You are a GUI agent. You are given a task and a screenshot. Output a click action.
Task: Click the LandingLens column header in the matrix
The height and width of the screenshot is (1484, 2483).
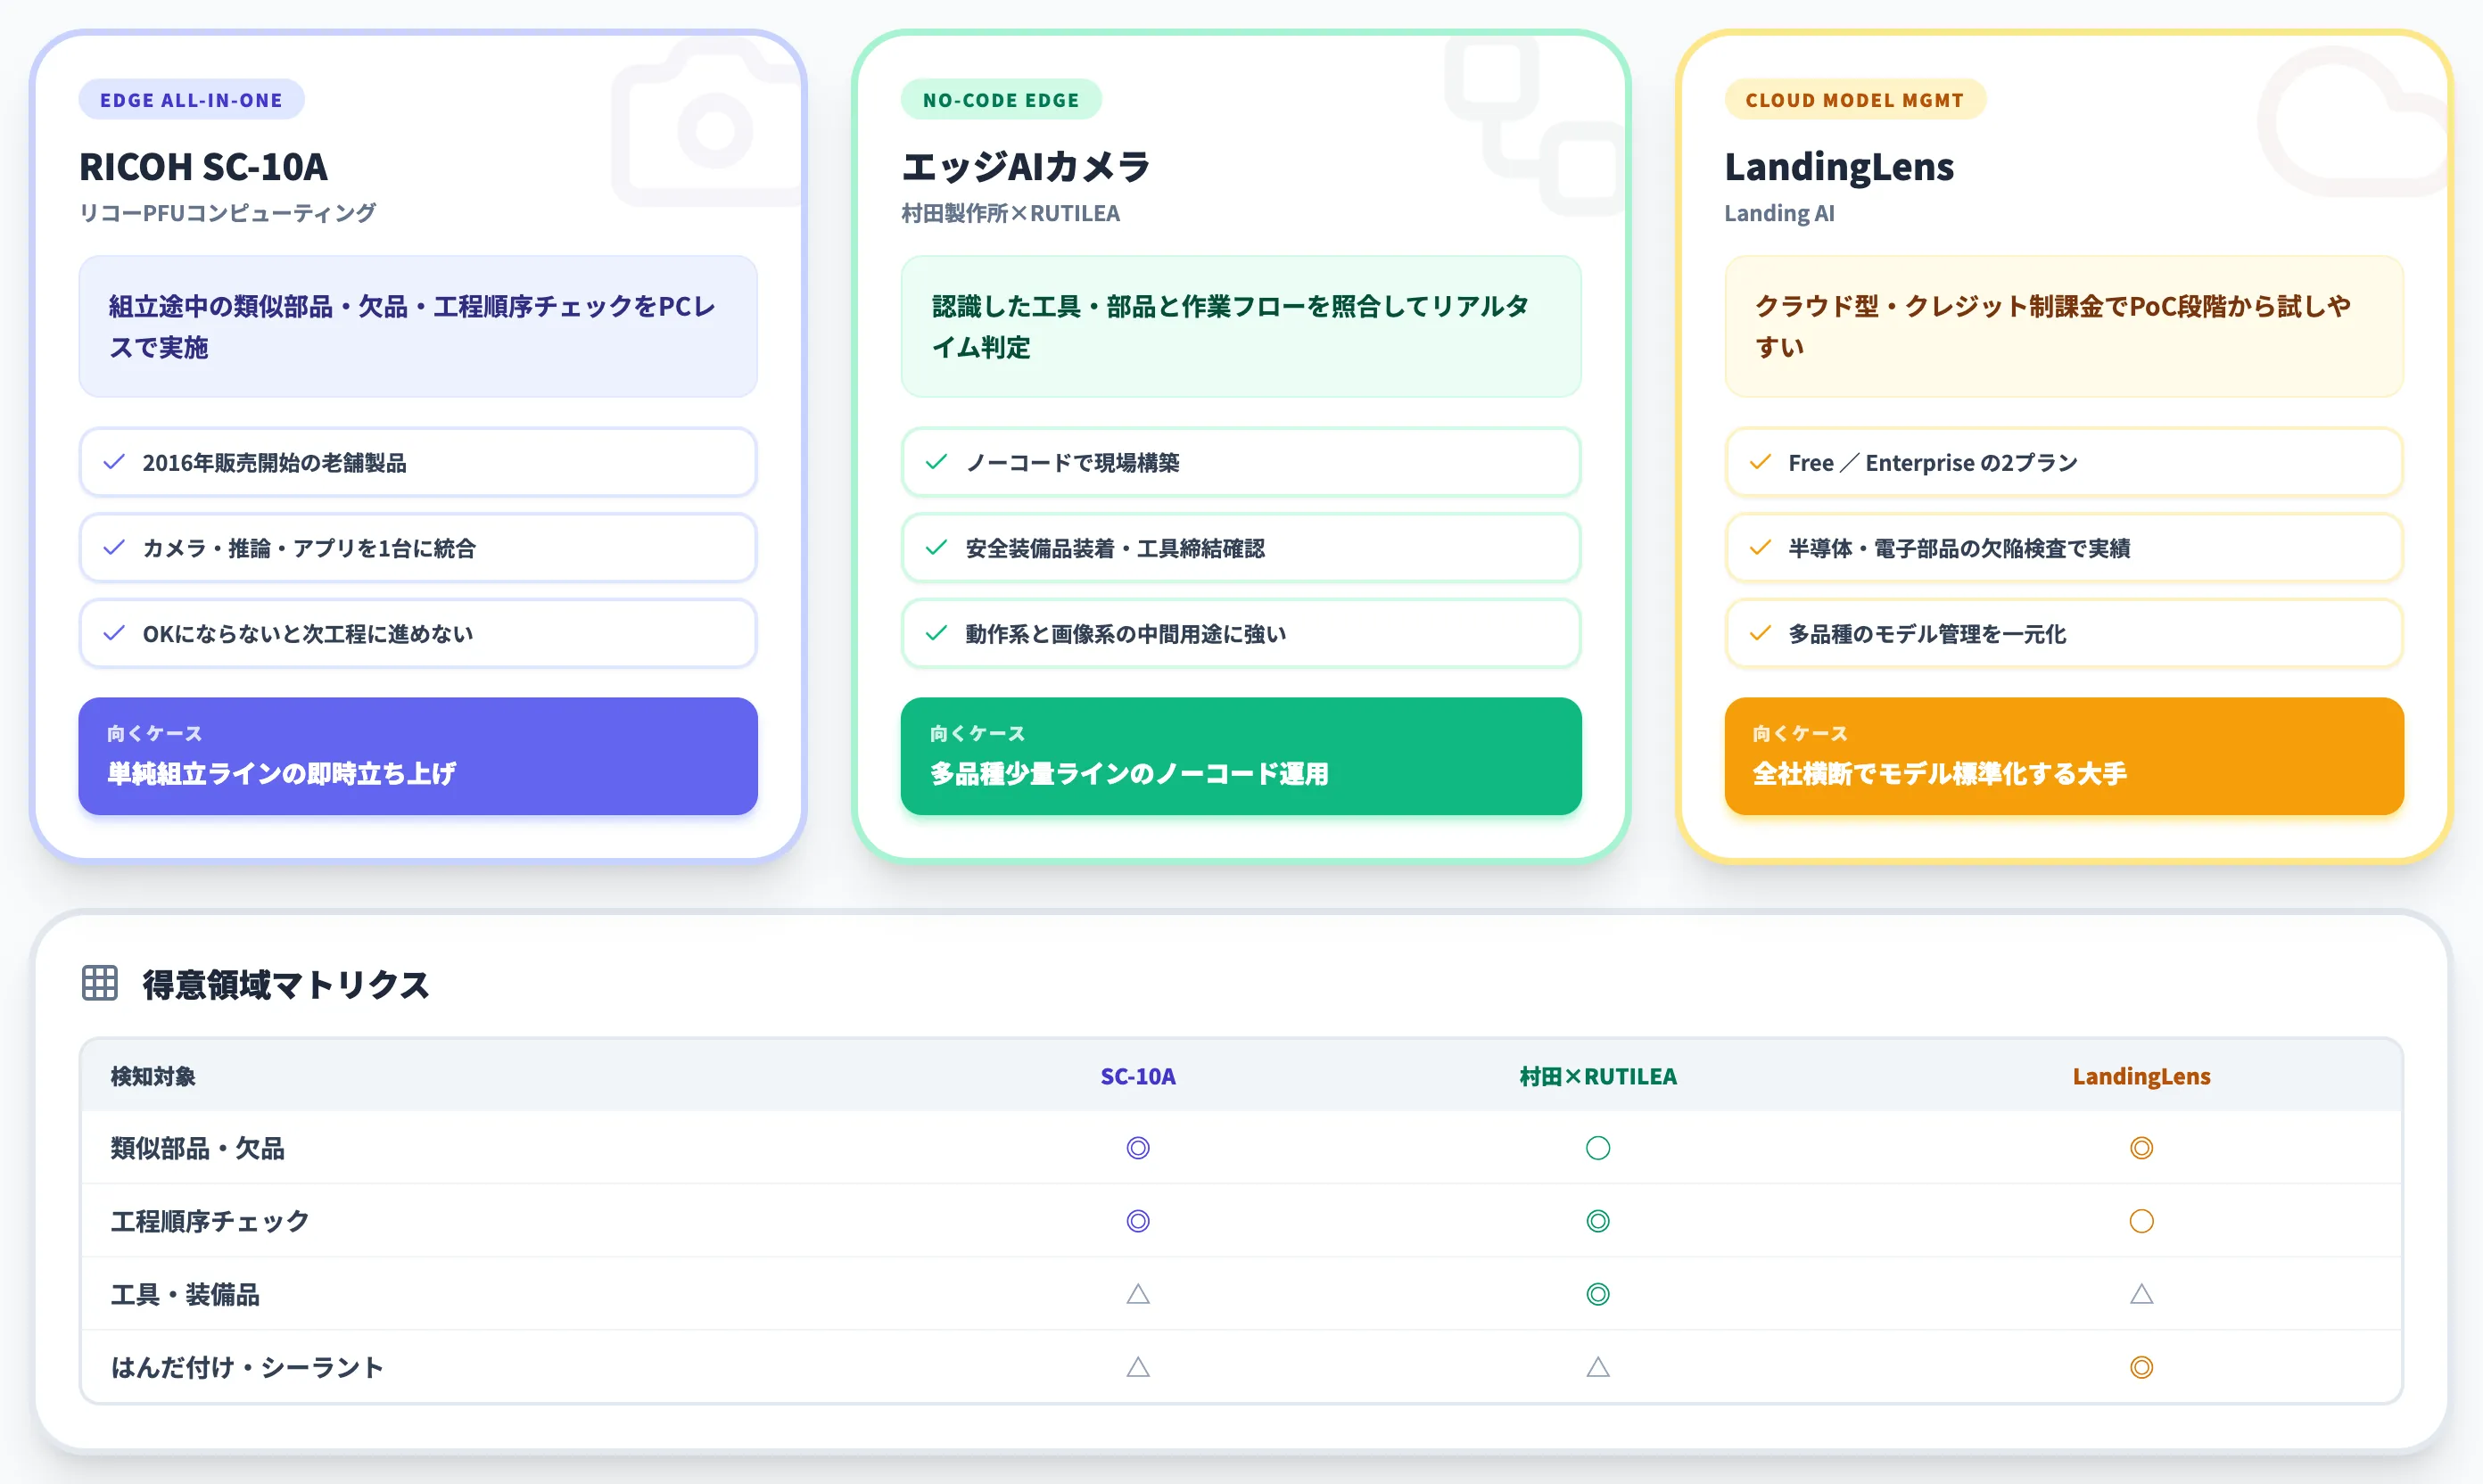(2141, 1076)
